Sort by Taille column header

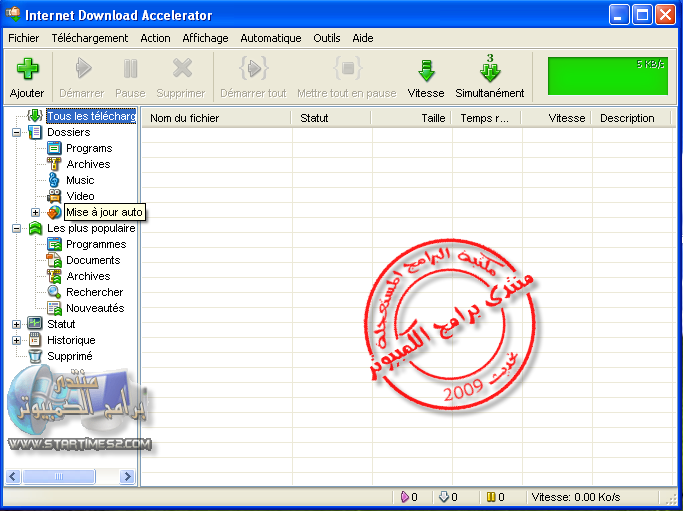pos(412,118)
